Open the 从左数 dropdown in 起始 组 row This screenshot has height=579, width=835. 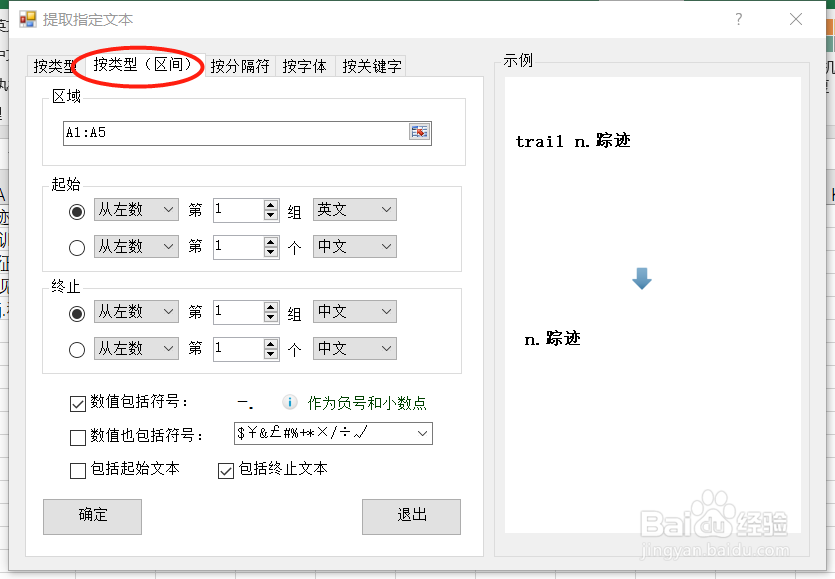click(x=136, y=210)
